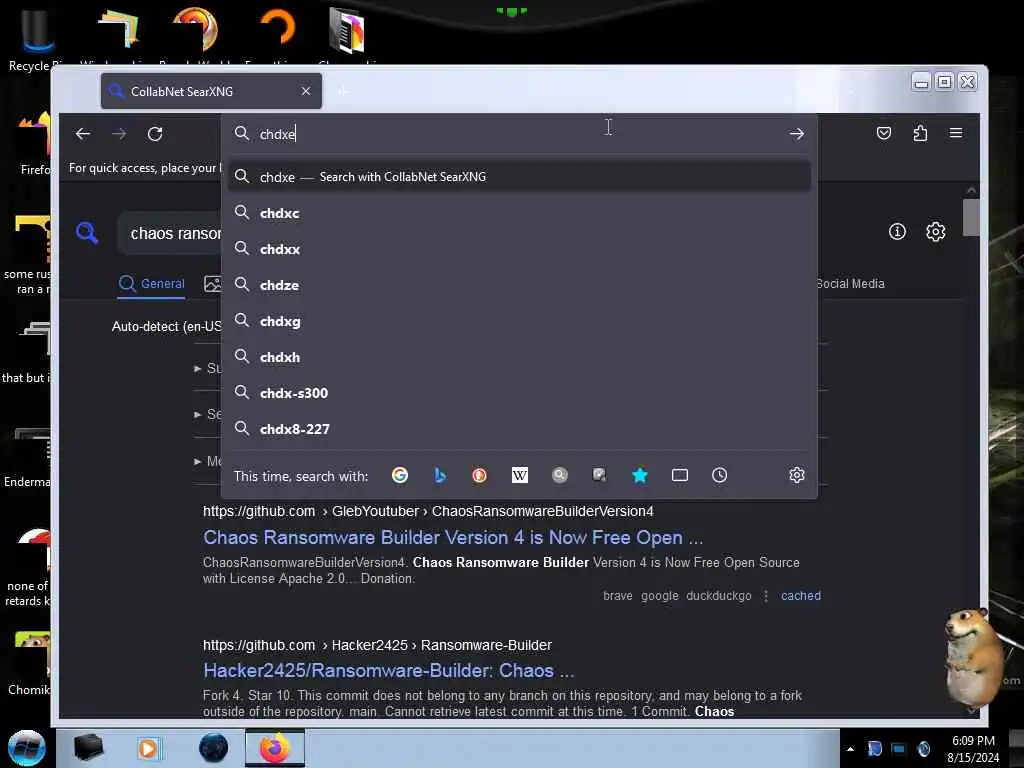Viewport: 1024px width, 768px height.
Task: Launch Firefox from the taskbar
Action: click(275, 748)
